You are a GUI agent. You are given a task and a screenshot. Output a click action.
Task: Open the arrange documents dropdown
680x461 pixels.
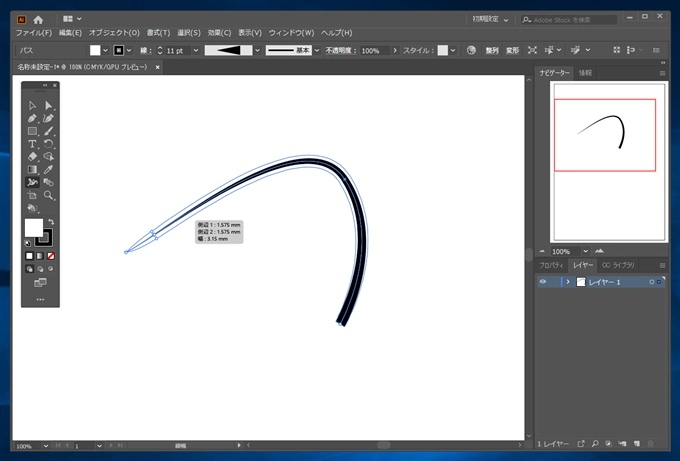pos(72,19)
